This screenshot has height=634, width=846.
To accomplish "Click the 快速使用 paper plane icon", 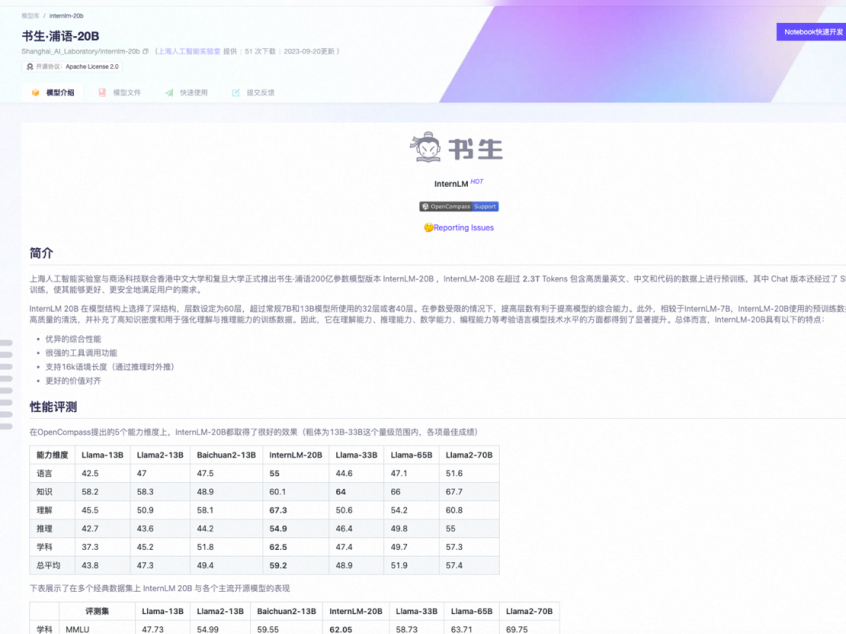I will [169, 93].
